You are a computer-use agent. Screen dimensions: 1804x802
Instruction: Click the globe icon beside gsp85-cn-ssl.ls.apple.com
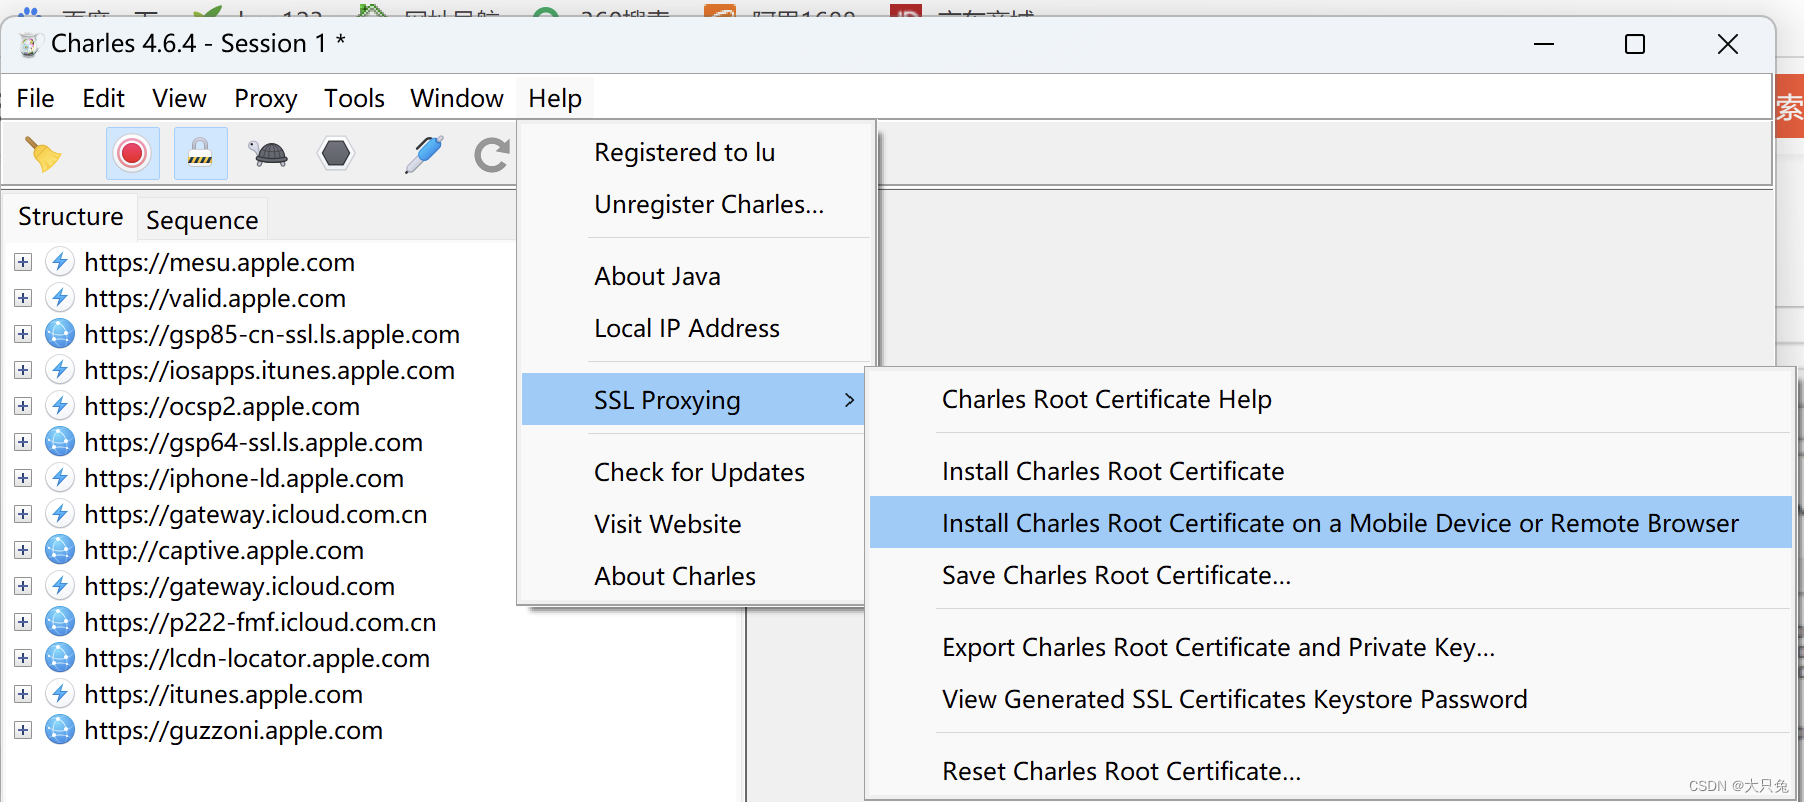tap(60, 334)
